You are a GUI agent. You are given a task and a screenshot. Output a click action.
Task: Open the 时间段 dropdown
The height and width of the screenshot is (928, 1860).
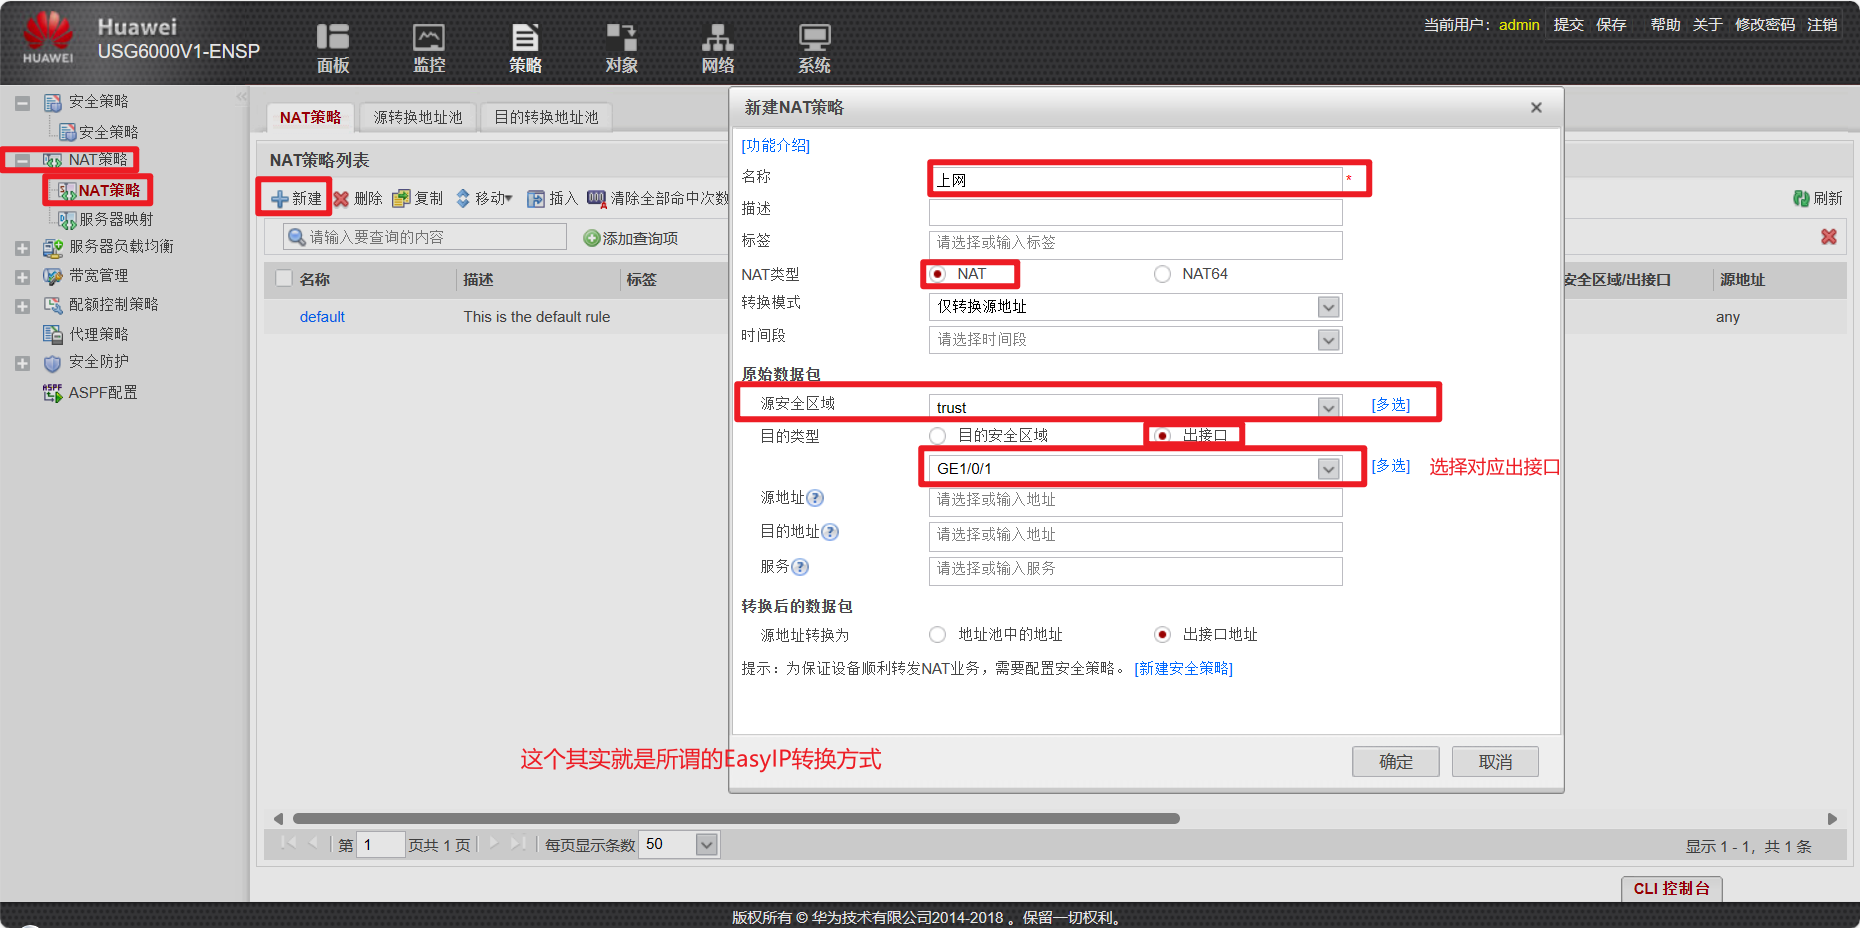coord(1328,340)
